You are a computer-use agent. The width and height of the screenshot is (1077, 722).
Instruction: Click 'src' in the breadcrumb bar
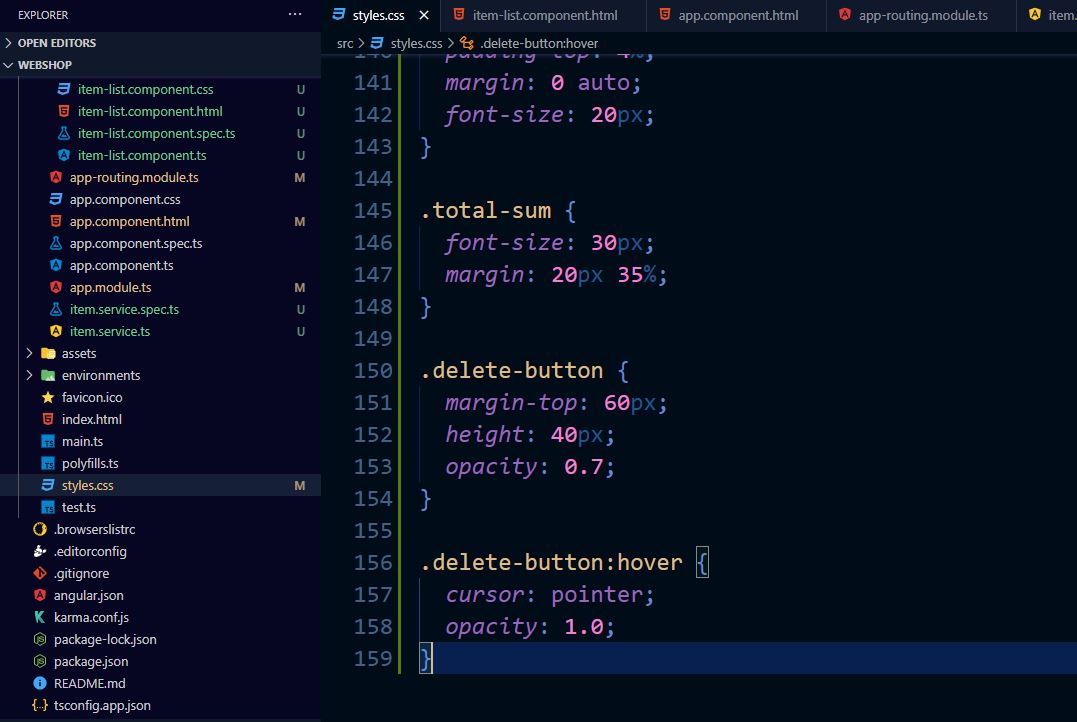[x=344, y=44]
